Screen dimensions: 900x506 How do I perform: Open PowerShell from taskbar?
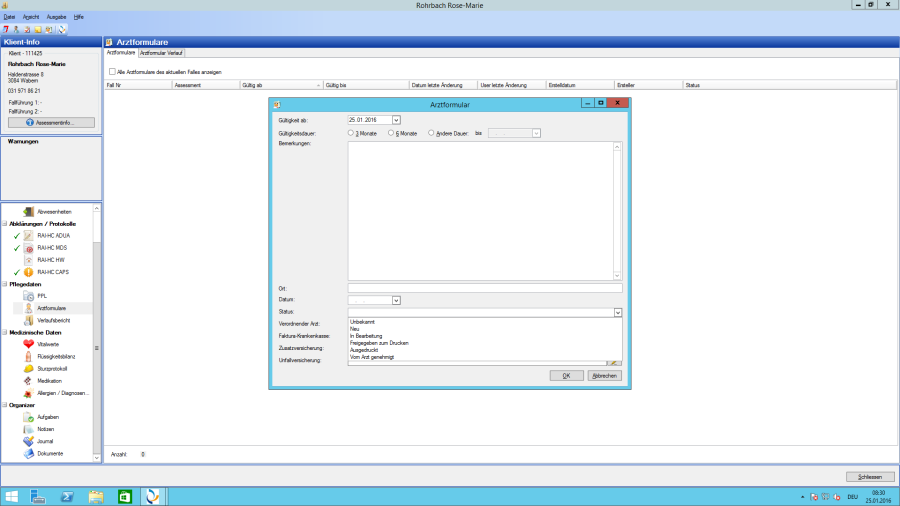tap(67, 496)
